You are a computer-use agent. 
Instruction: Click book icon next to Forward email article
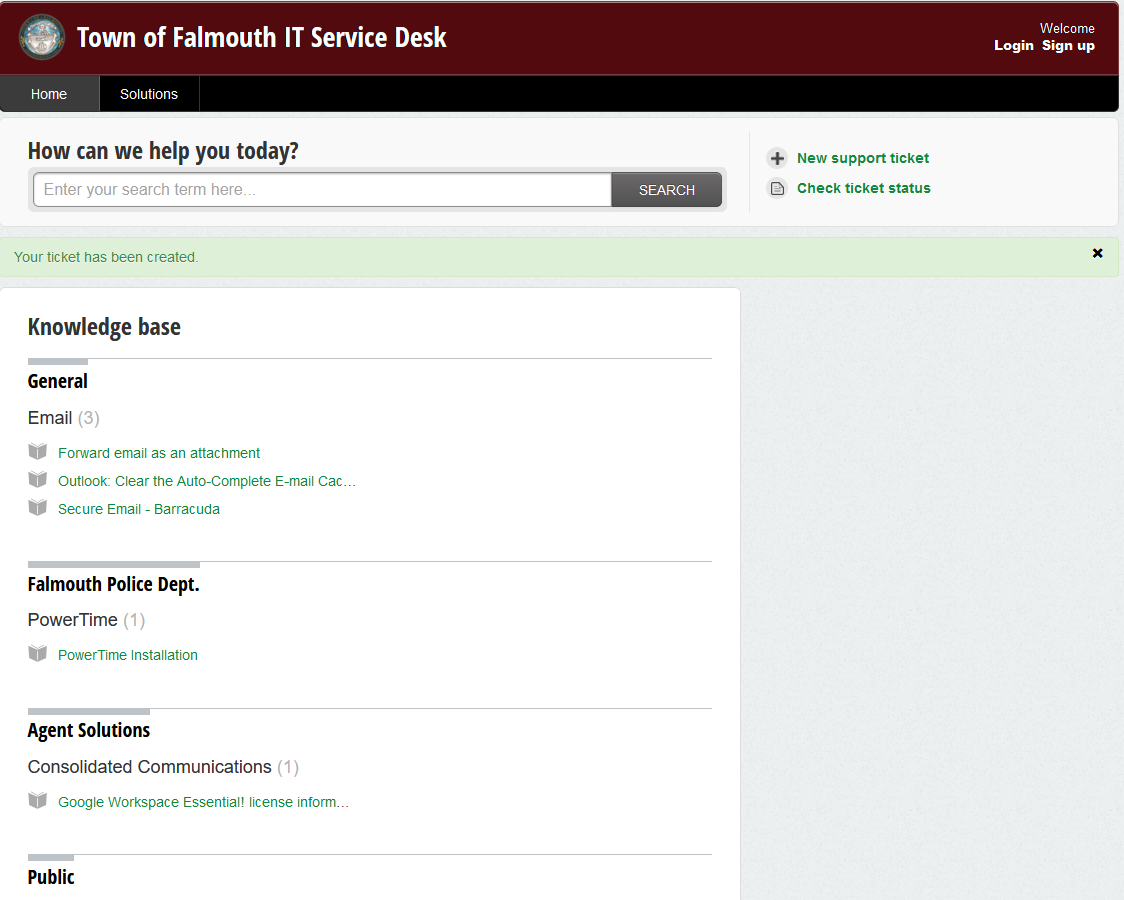coord(37,451)
